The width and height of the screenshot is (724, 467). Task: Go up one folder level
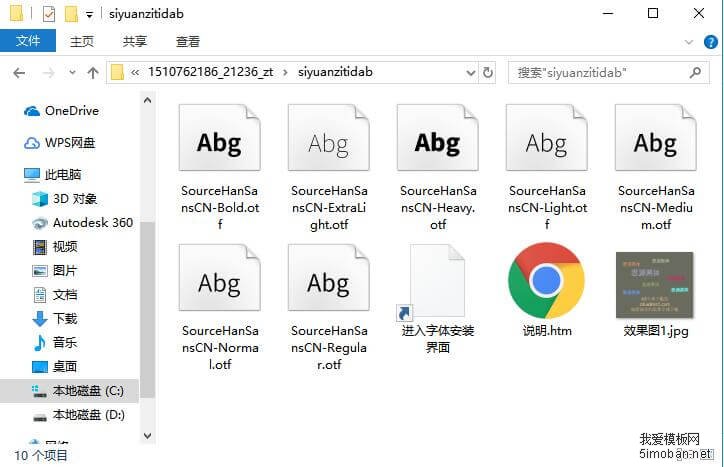point(93,73)
